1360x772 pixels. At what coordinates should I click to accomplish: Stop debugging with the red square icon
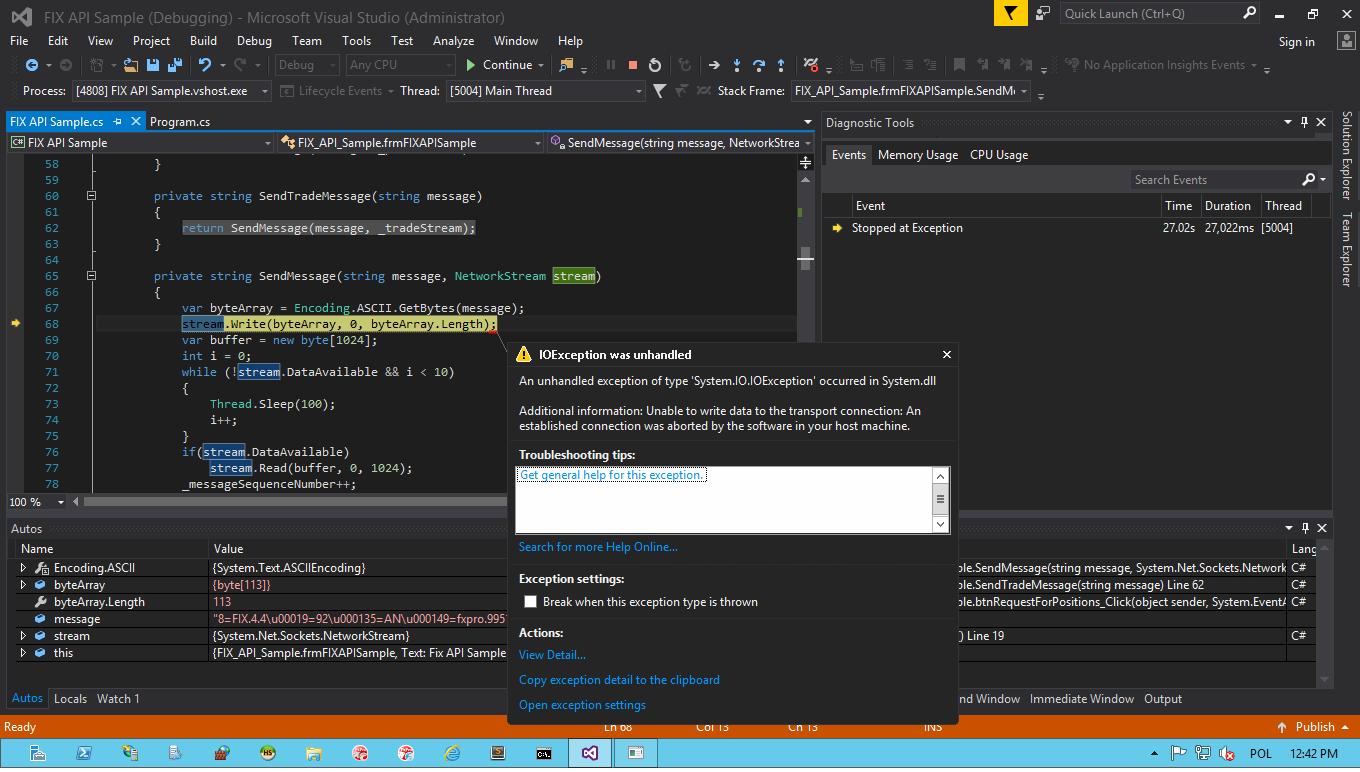(632, 65)
